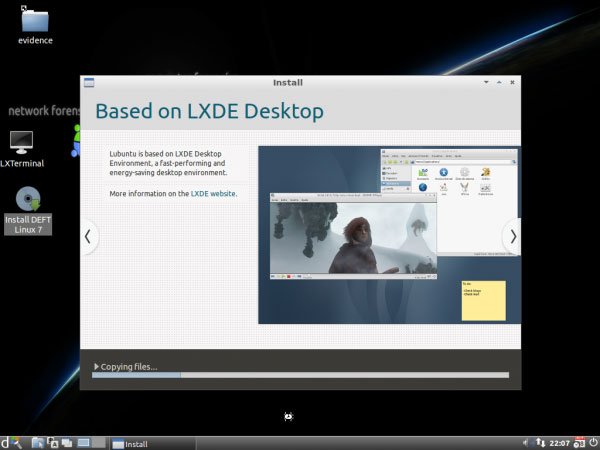Click the Install window menu icon in title bar
The height and width of the screenshot is (450, 600).
point(89,82)
